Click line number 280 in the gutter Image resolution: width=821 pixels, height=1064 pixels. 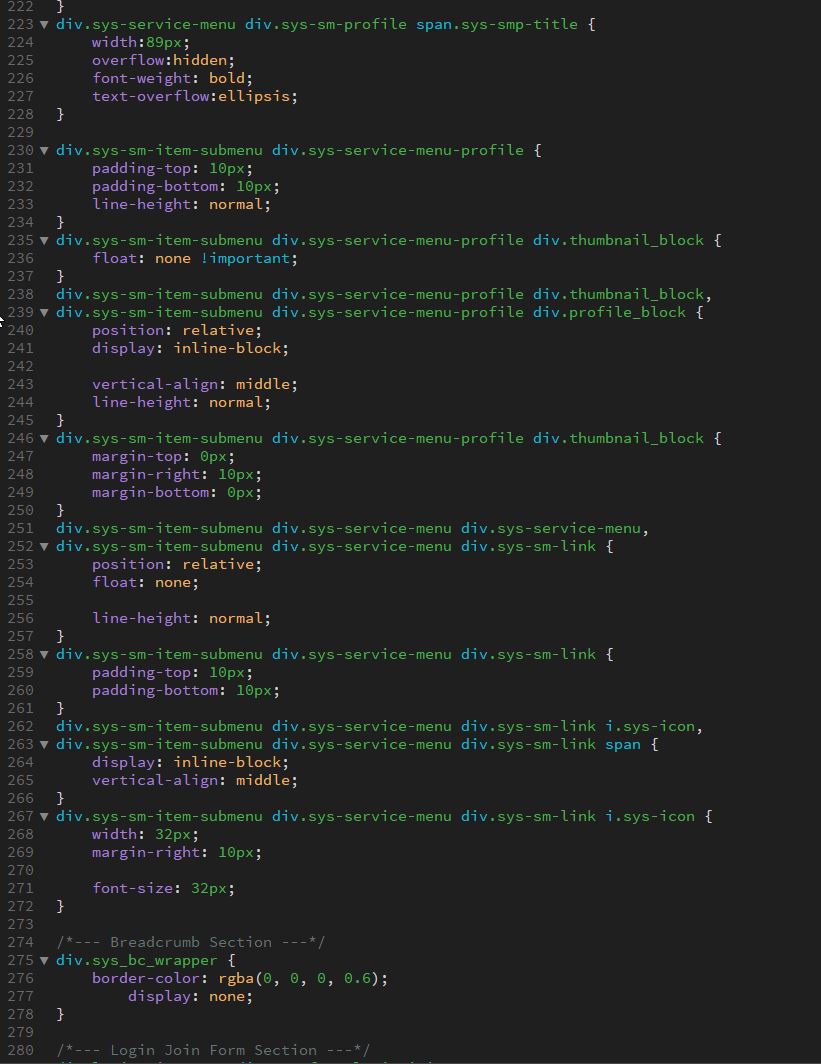[x=20, y=1050]
